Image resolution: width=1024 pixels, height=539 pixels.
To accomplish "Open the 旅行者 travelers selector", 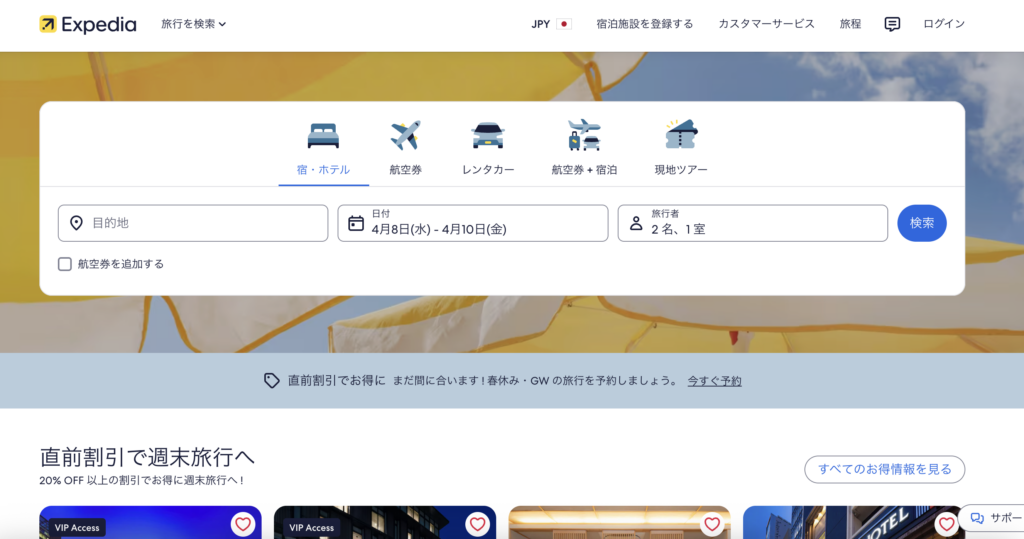I will [x=752, y=223].
